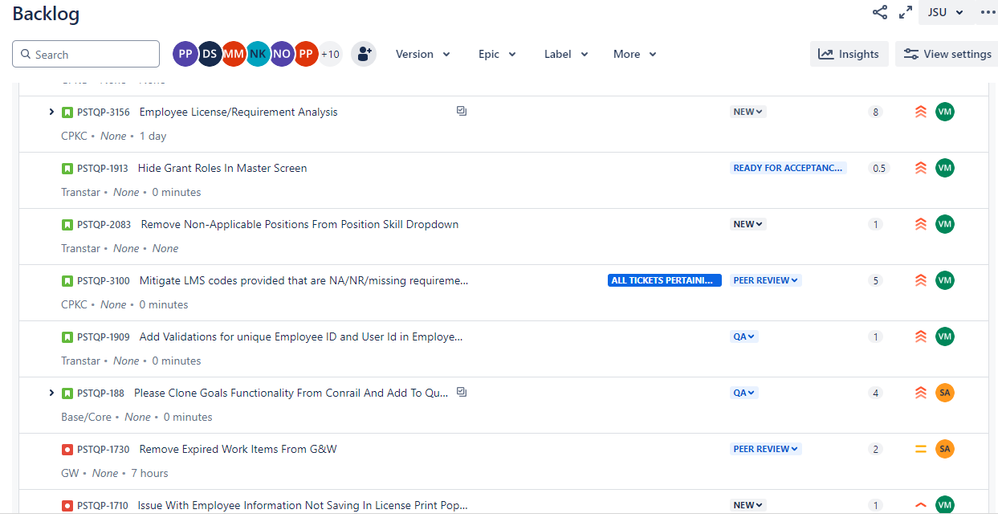
Task: Open 'Employee License/Requirement Analysis' issue
Action: click(x=238, y=112)
